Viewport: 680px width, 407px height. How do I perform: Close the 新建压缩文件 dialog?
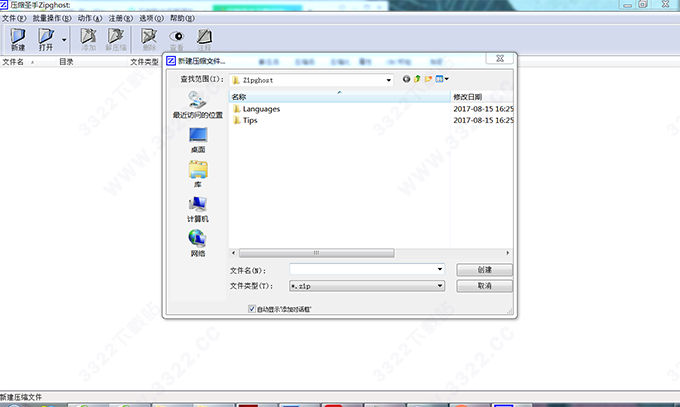500,59
